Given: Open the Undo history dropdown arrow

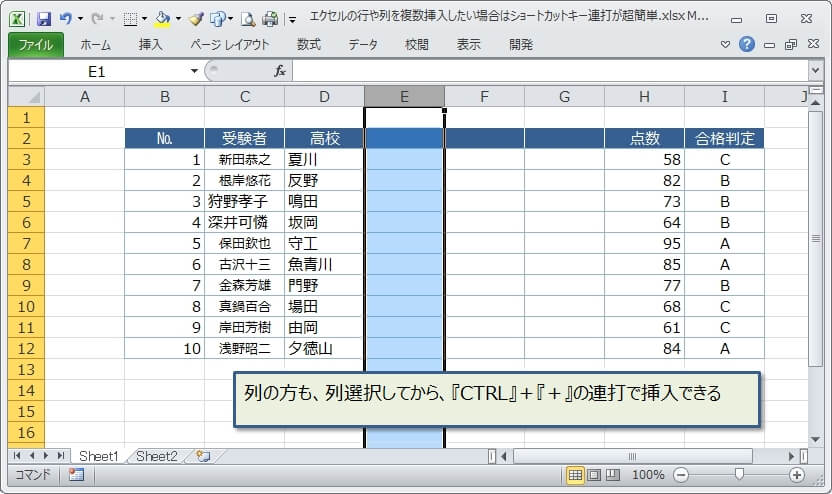Looking at the screenshot, I should (x=80, y=19).
